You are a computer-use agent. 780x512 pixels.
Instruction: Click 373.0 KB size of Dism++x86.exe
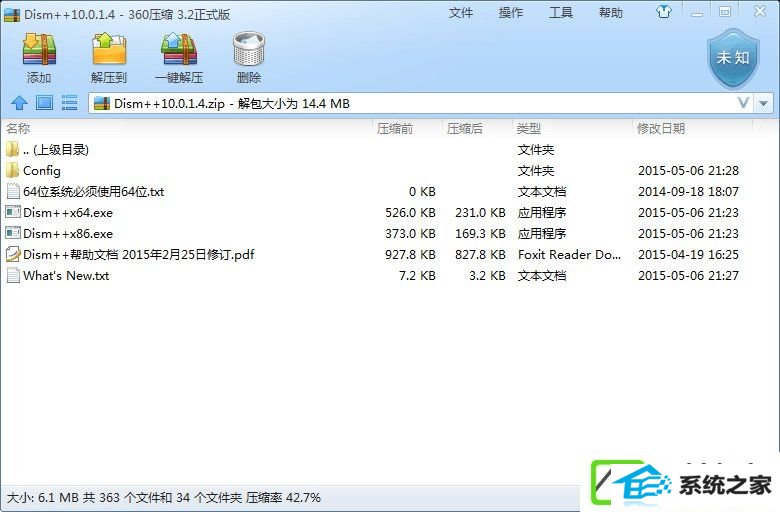pos(410,233)
